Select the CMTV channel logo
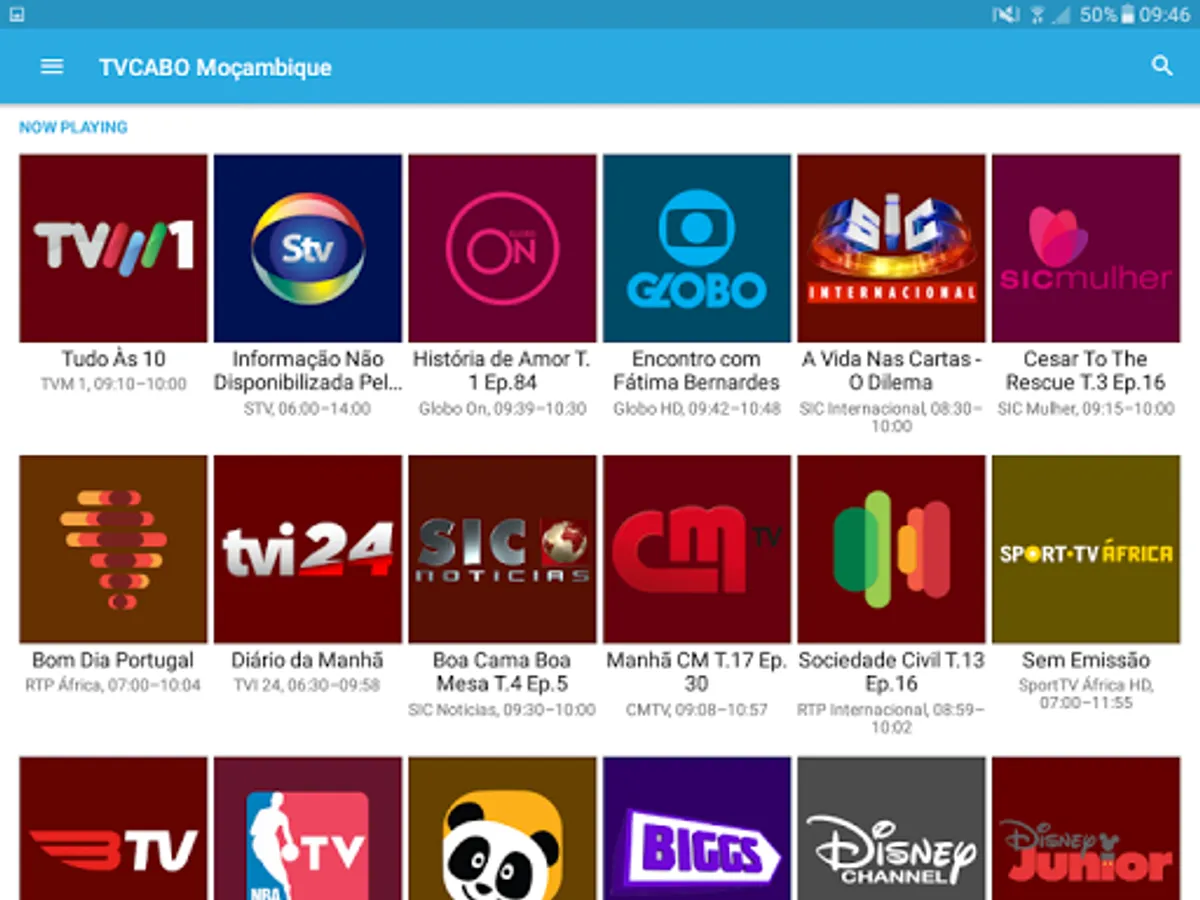1200x900 pixels. tap(696, 549)
